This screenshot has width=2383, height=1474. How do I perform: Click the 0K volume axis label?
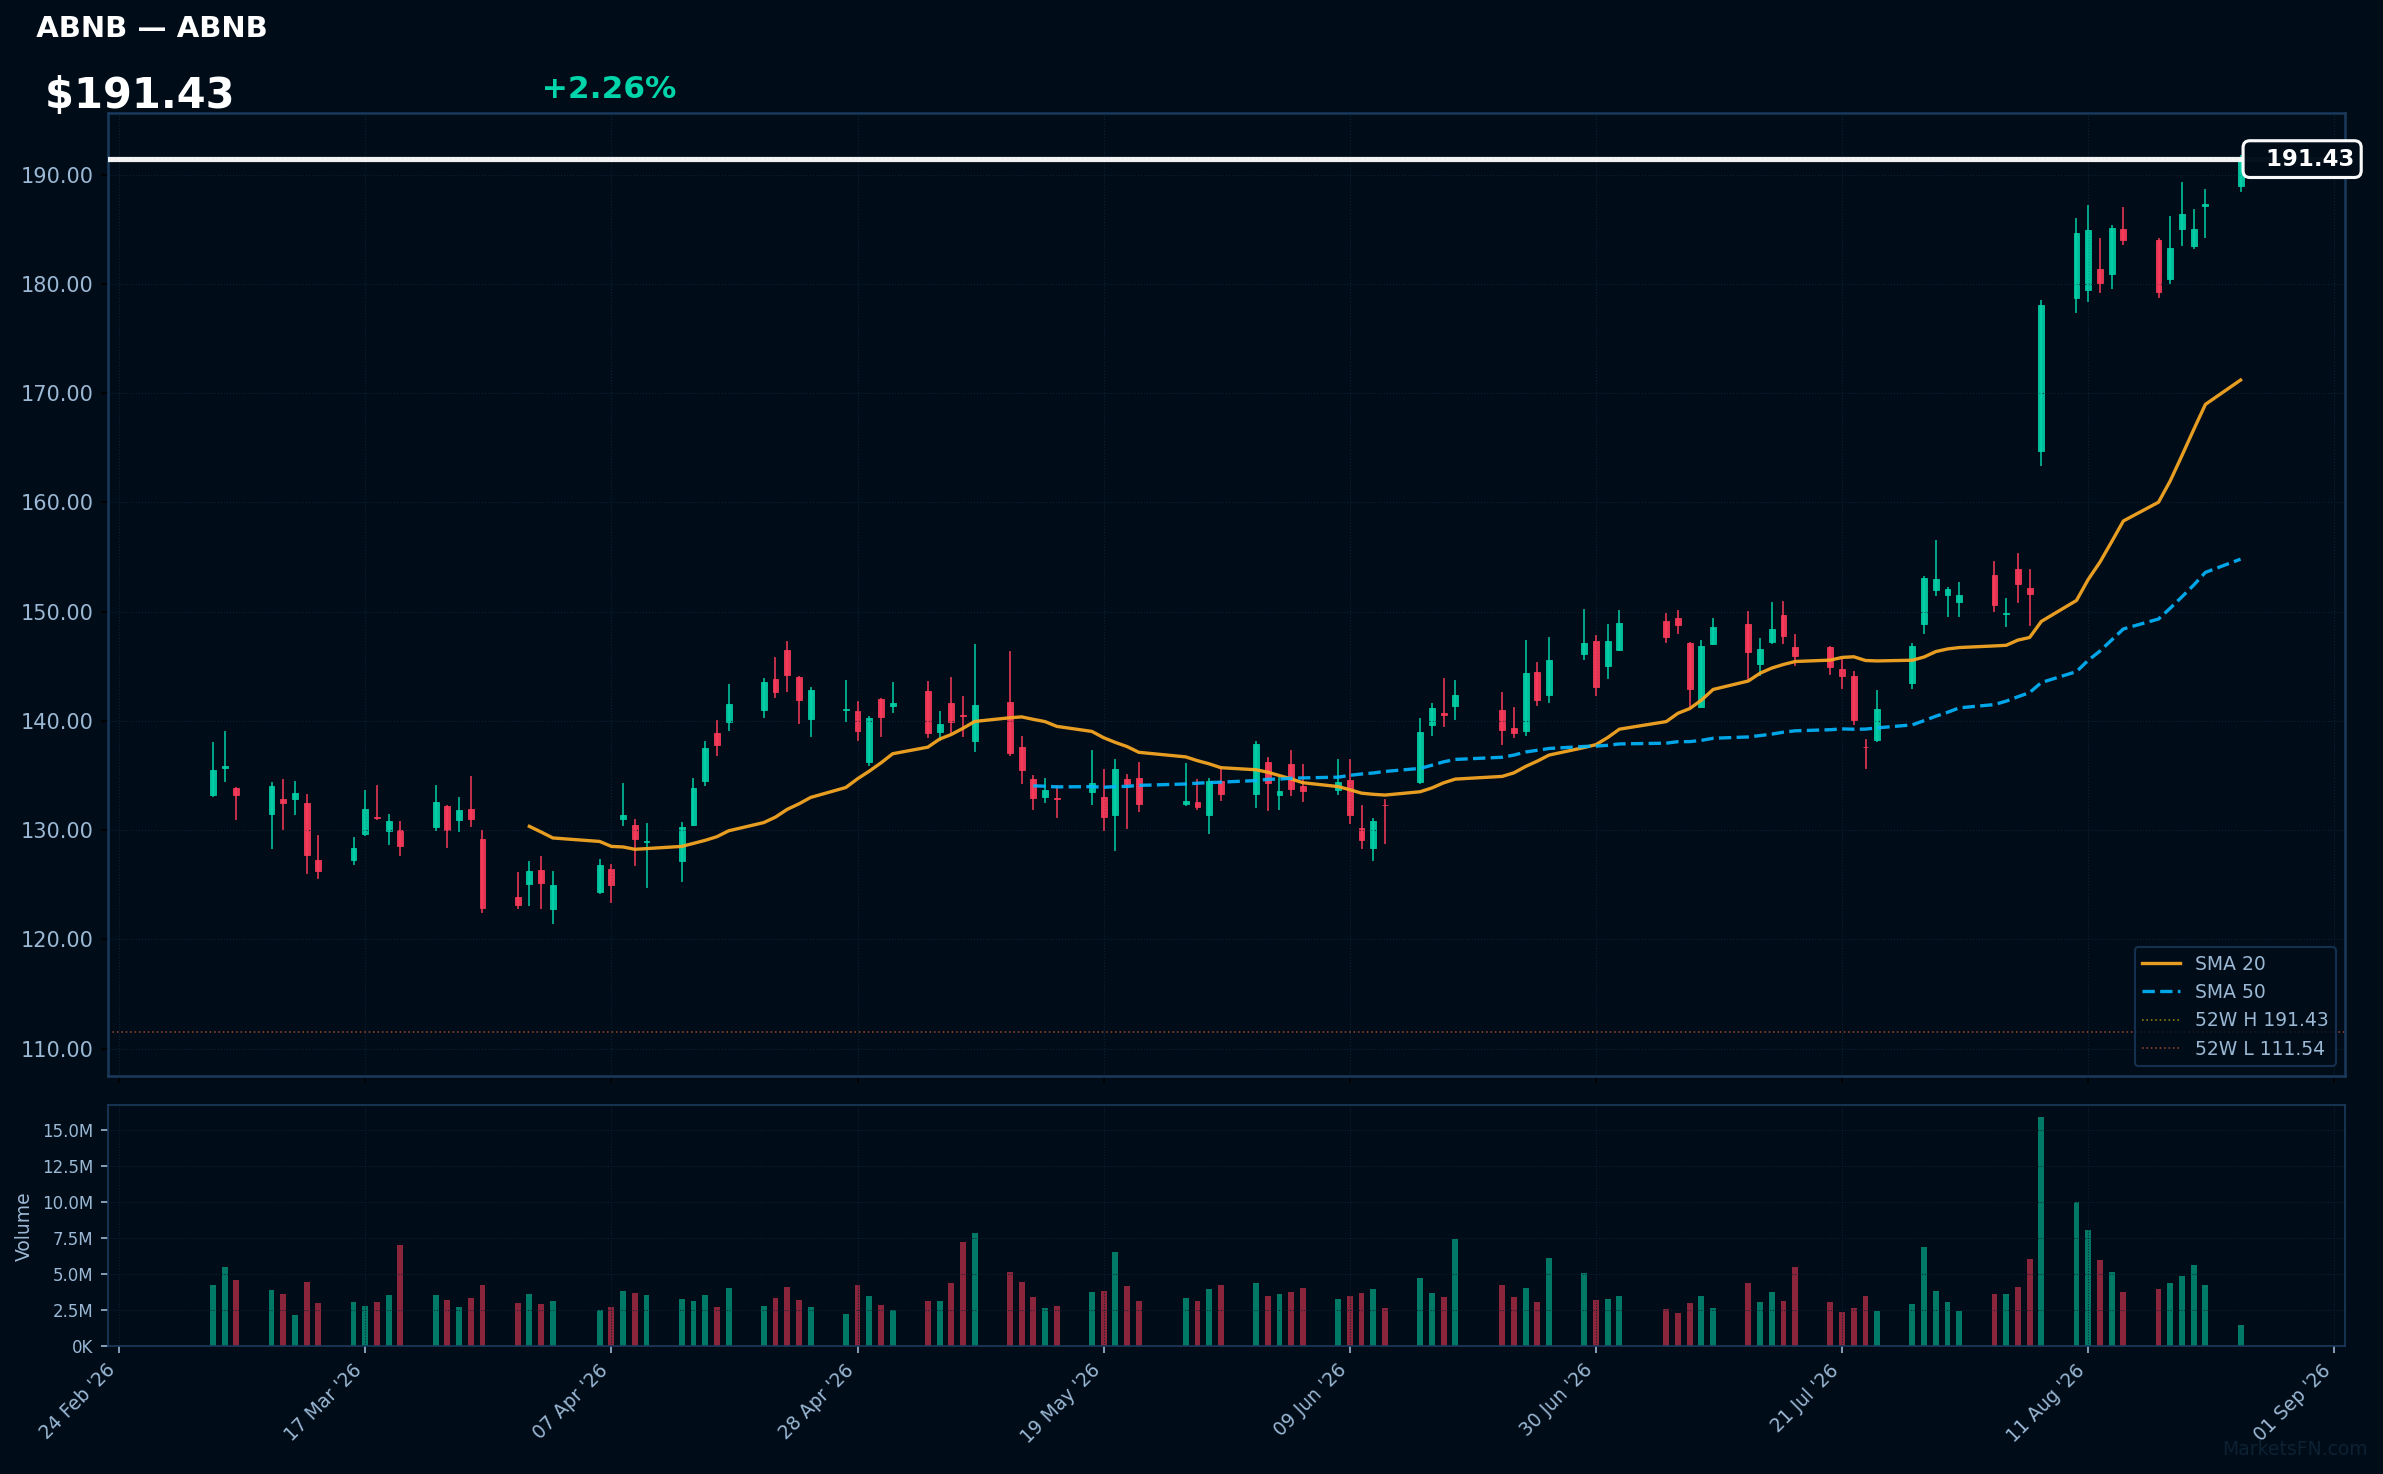(x=82, y=1347)
